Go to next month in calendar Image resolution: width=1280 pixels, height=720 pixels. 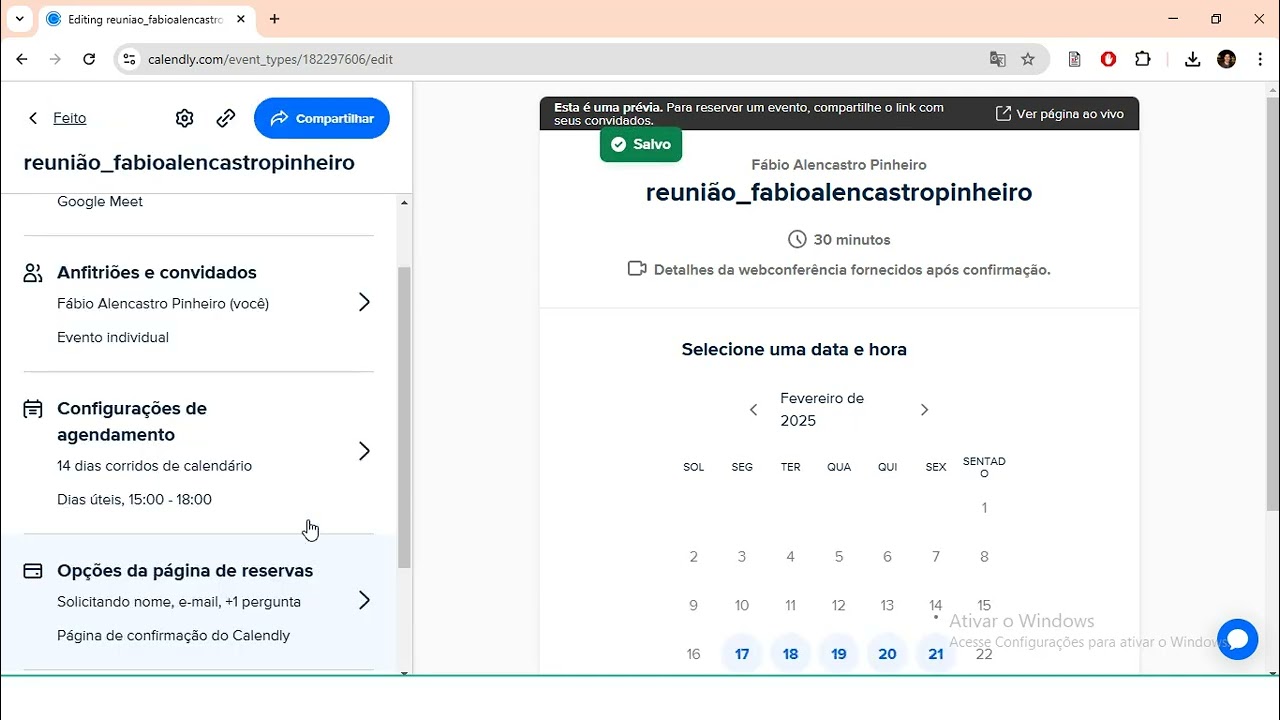pos(924,410)
